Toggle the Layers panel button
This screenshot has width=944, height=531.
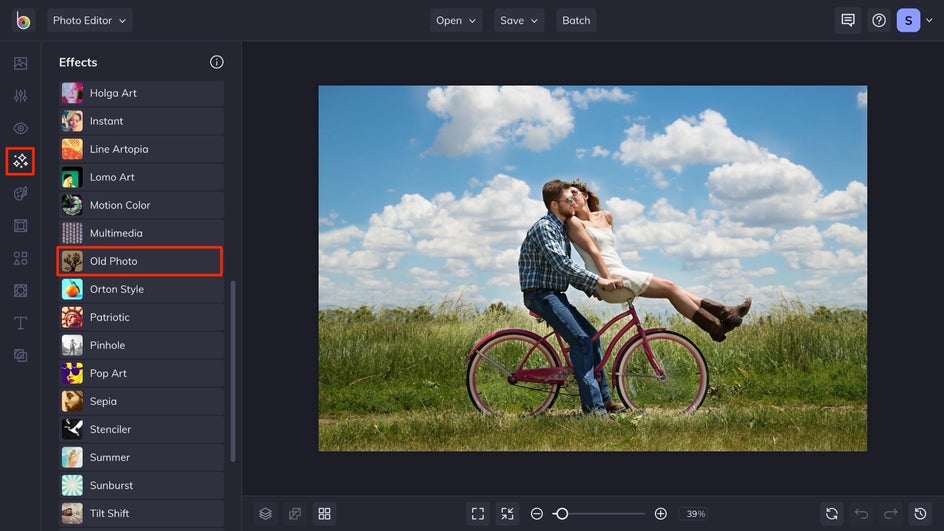[x=265, y=513]
